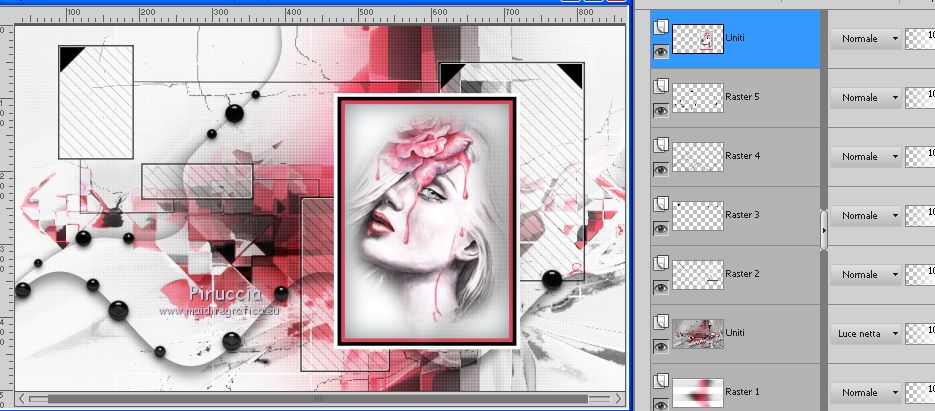
Task: Click the raster layer icon beside Raster 3
Action: click(x=661, y=205)
